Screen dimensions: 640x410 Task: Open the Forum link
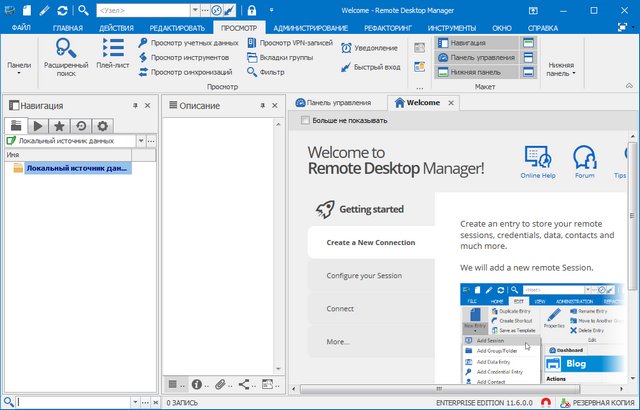(584, 162)
